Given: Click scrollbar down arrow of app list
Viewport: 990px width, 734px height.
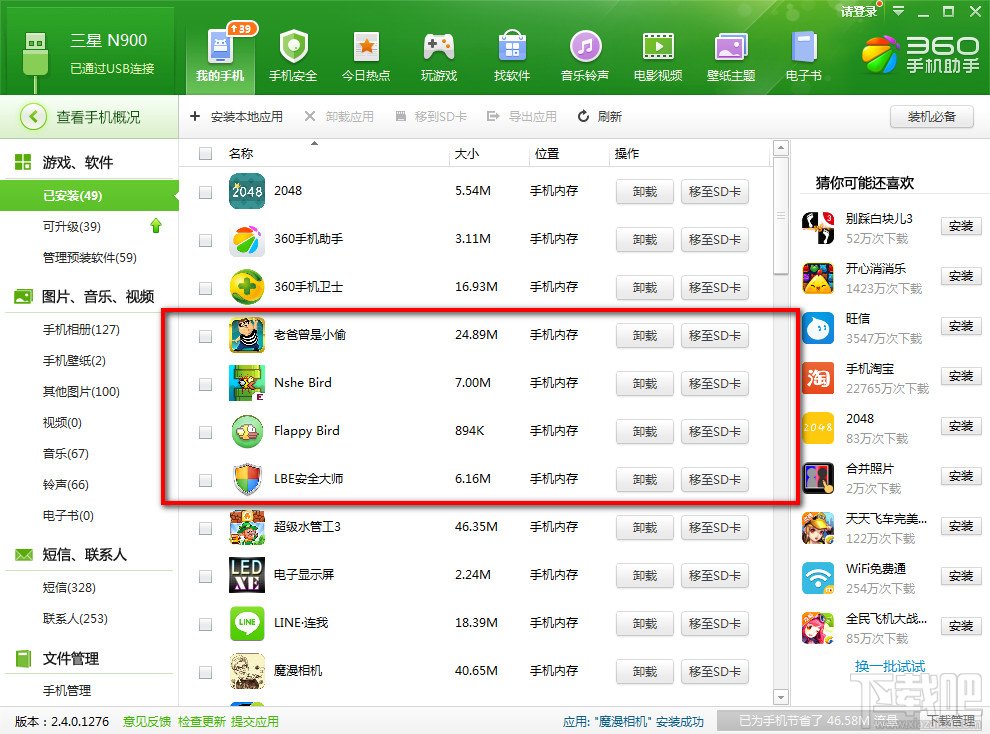Looking at the screenshot, I should (781, 697).
